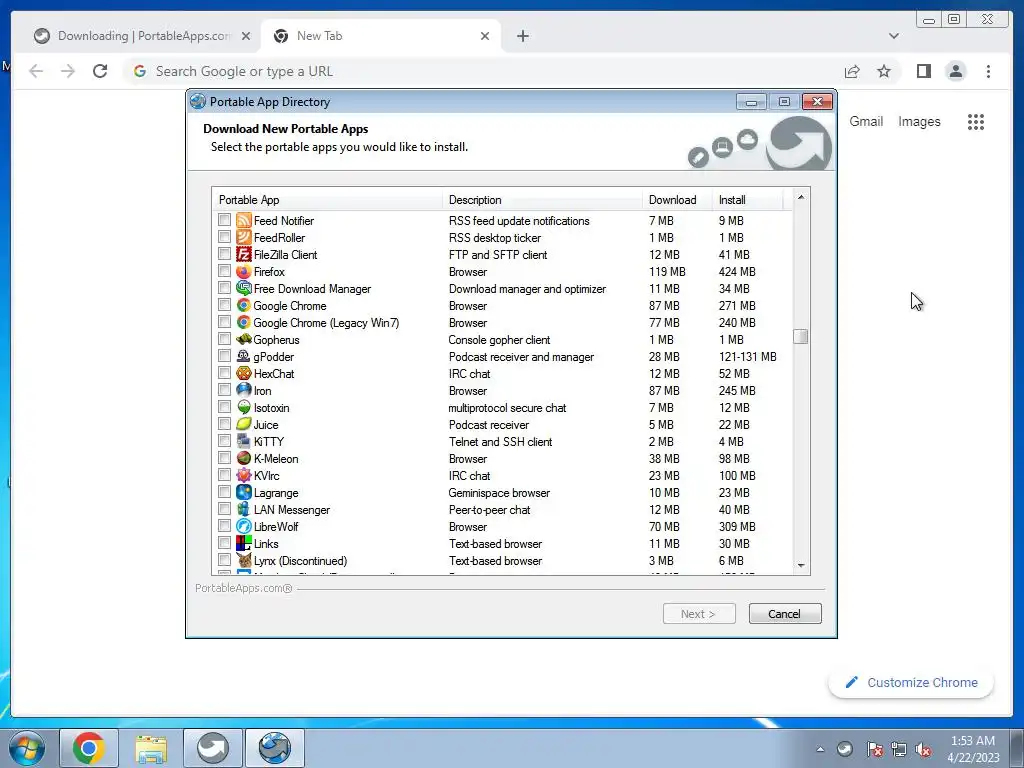Check the Feed Notifier checkbox
The width and height of the screenshot is (1024, 768).
[x=225, y=220]
